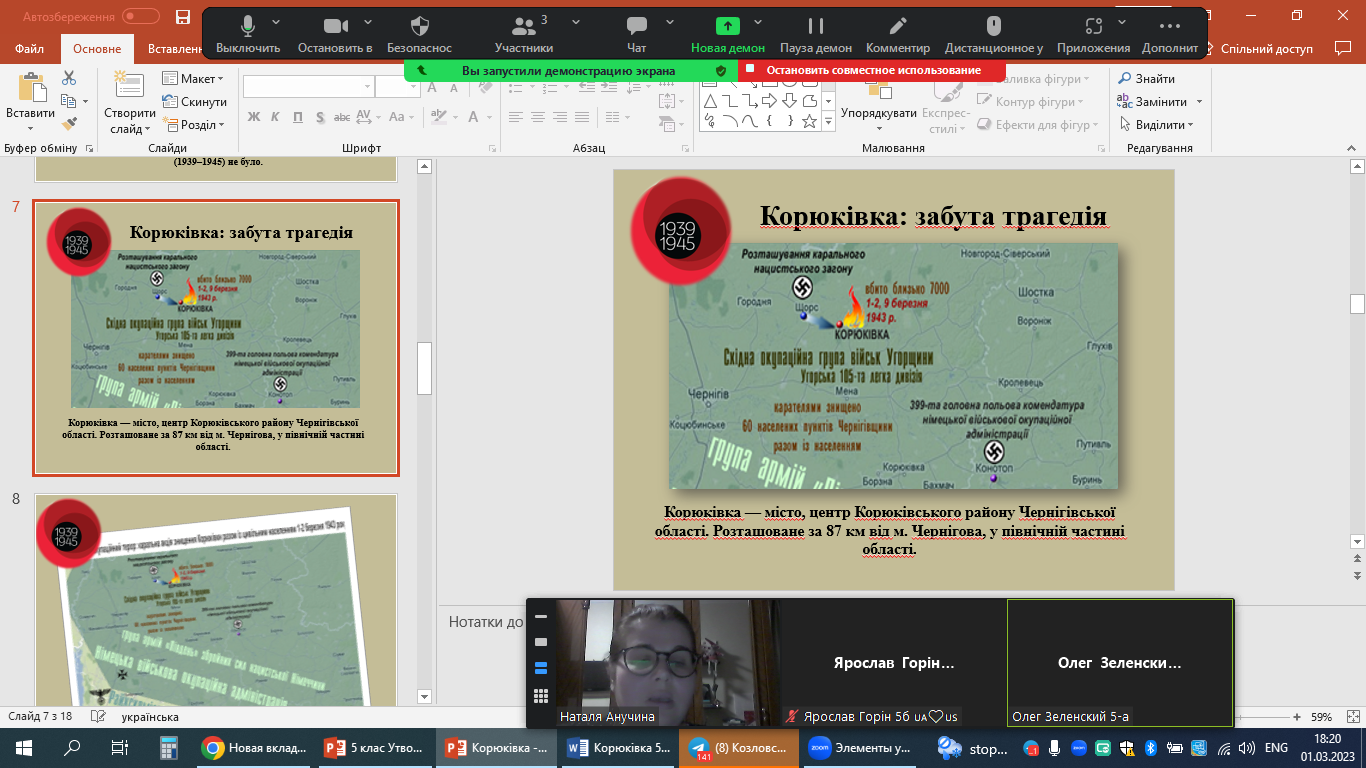This screenshot has width=1366, height=768.
Task: Expand the Макет layout dropdown
Action: coord(201,79)
